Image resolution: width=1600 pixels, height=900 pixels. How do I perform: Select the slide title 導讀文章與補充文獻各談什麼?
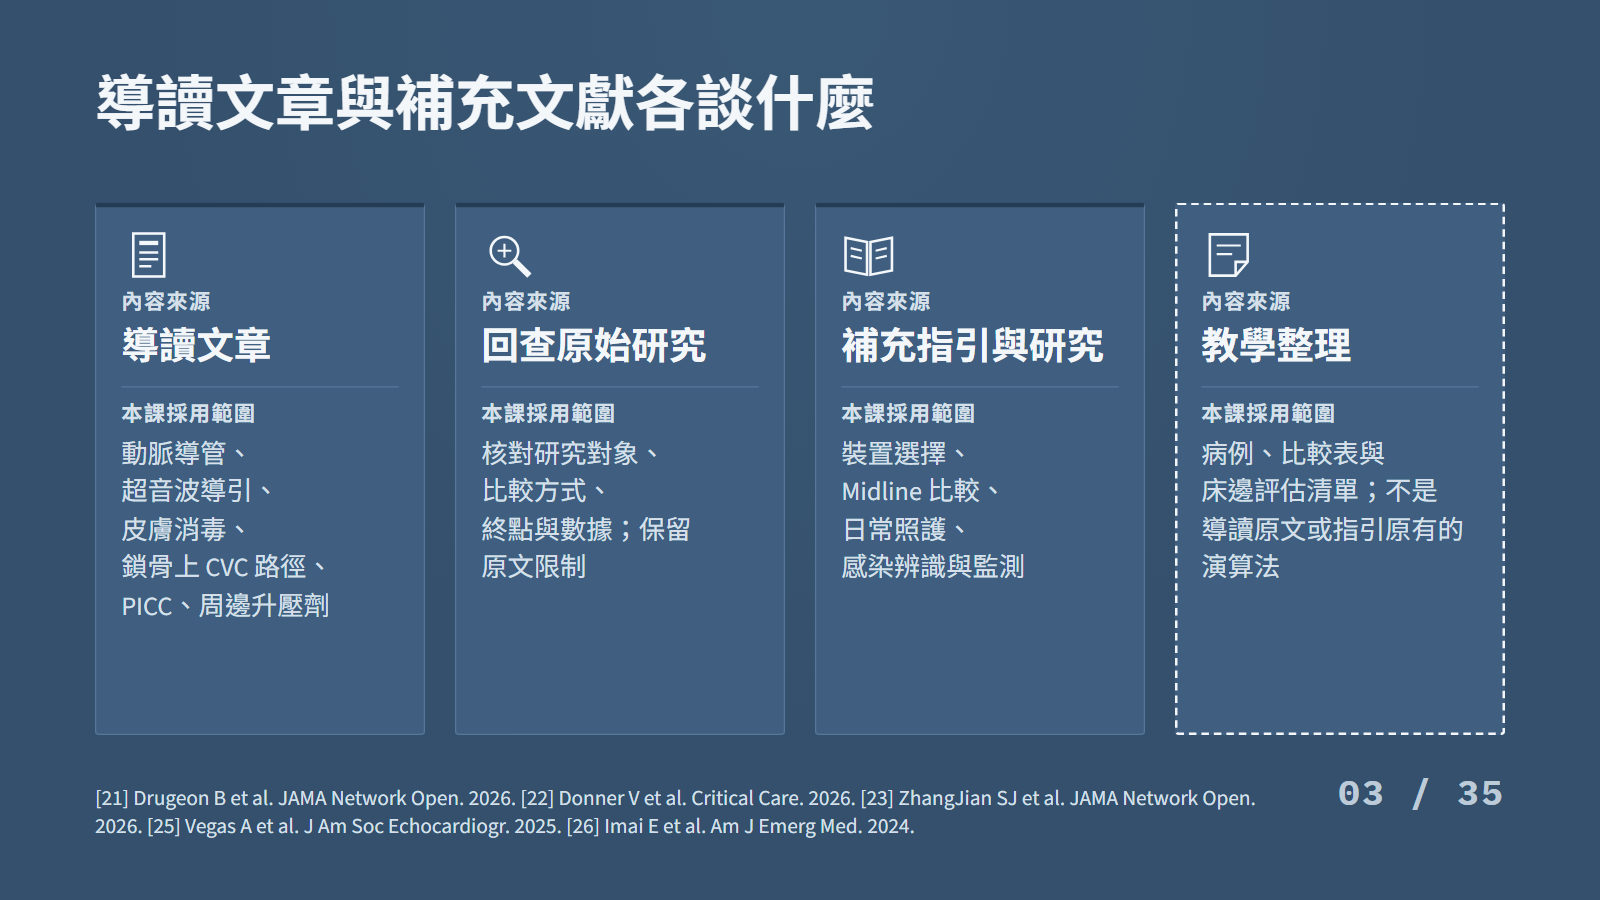485,103
